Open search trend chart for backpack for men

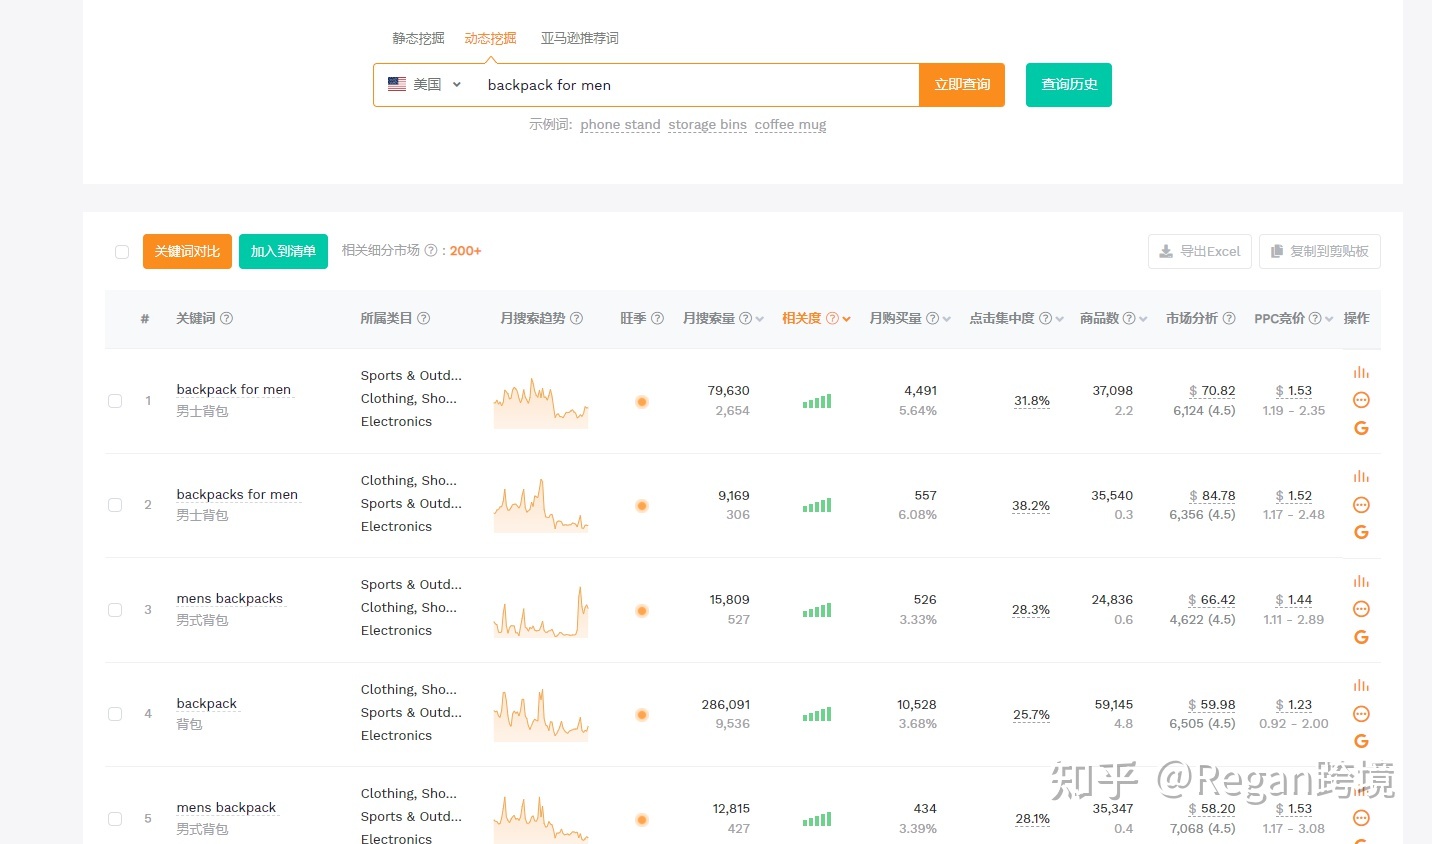pos(541,403)
